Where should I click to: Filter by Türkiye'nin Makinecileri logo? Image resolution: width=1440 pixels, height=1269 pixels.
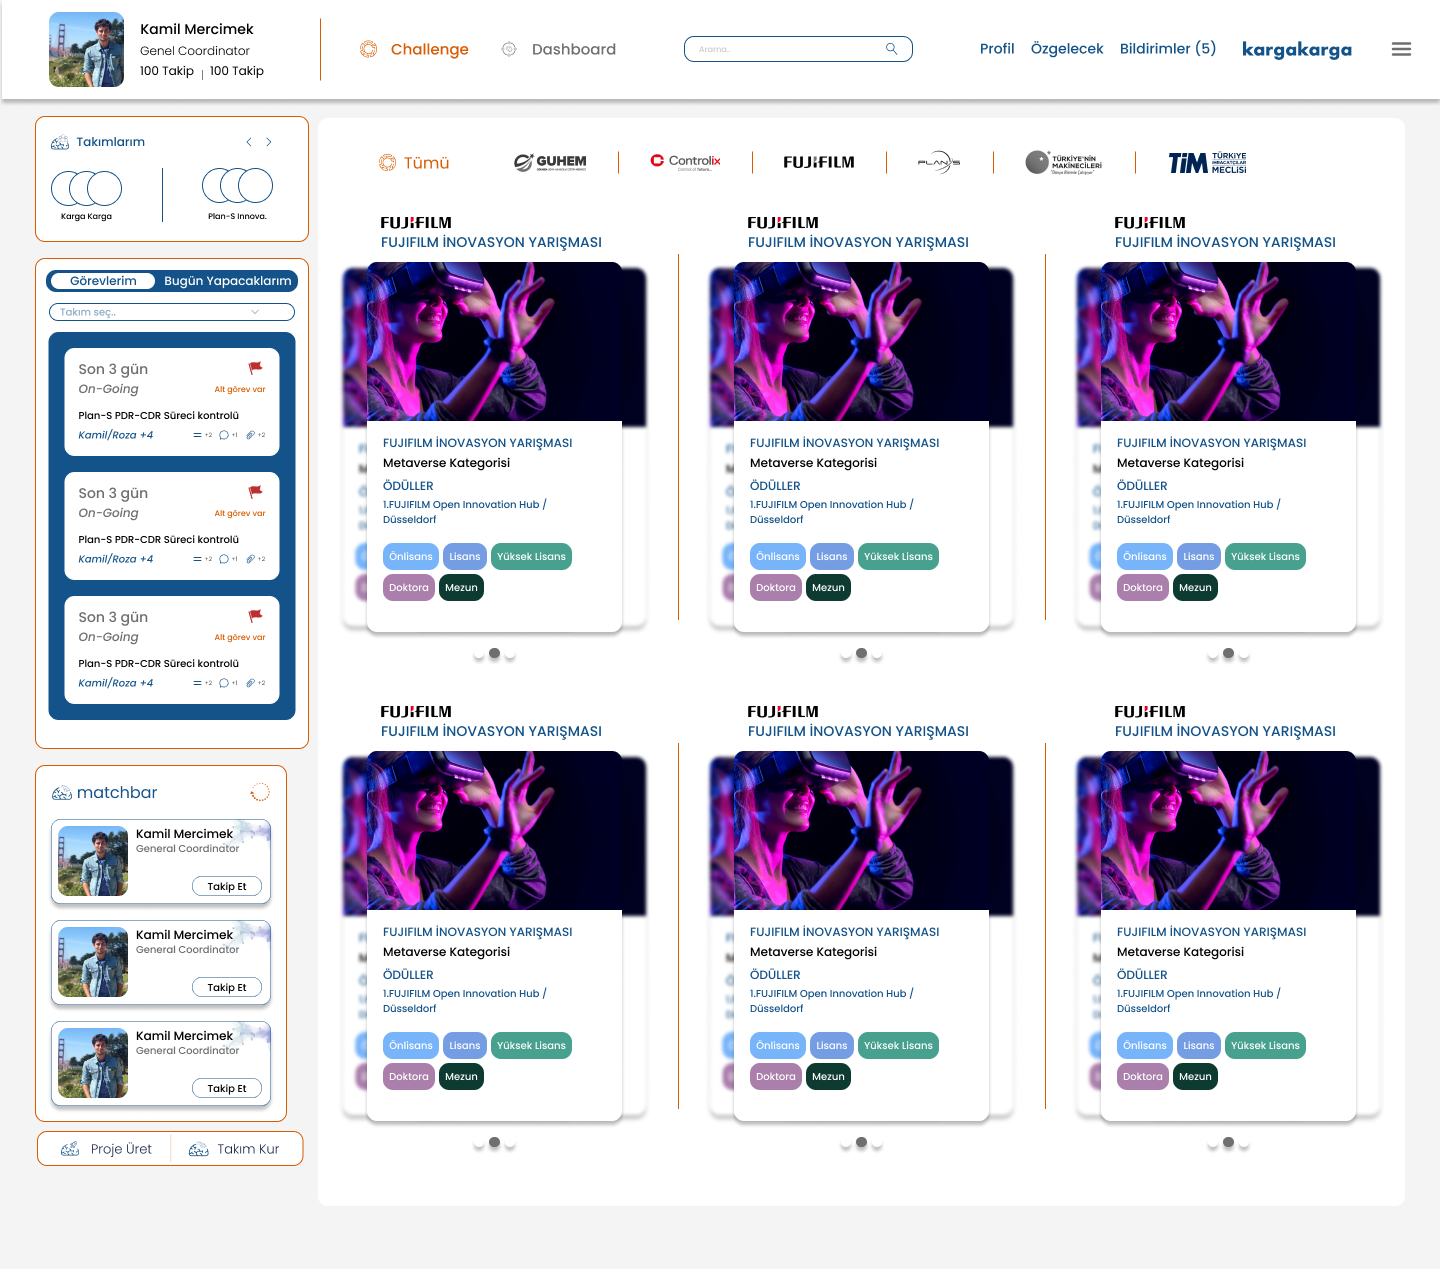coord(1064,162)
